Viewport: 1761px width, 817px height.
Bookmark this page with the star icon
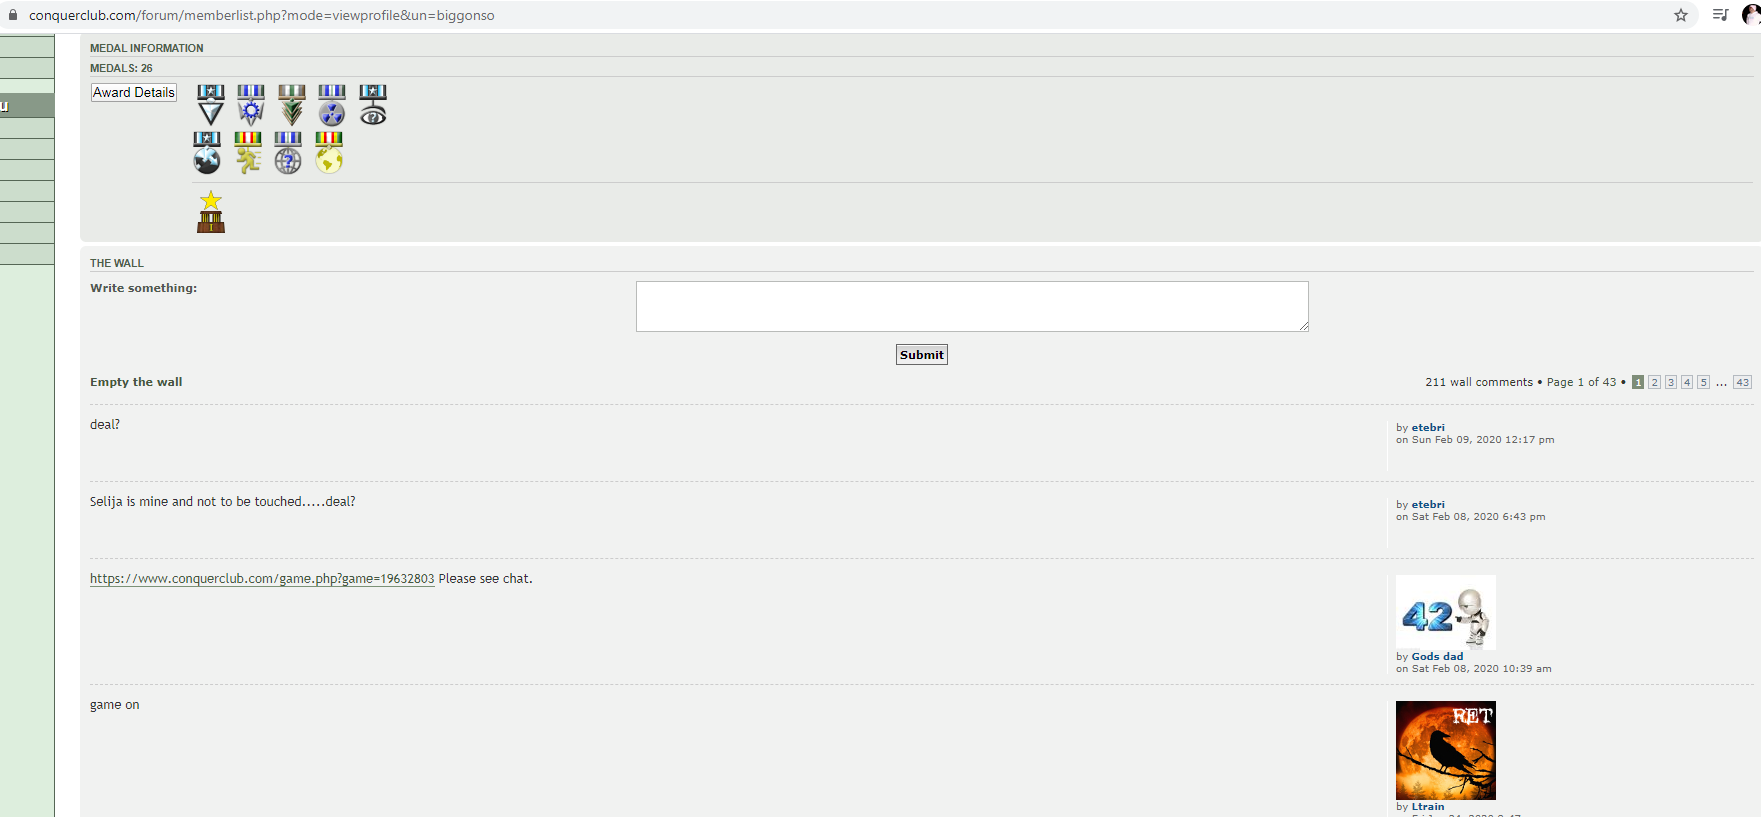pos(1681,15)
